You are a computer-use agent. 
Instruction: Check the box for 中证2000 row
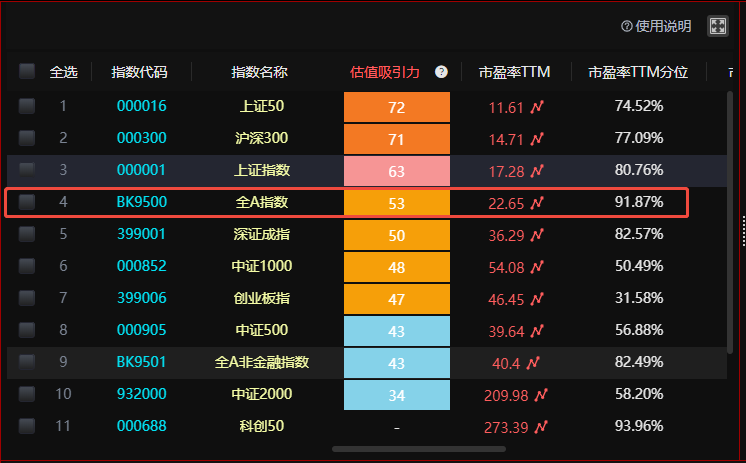(27, 394)
